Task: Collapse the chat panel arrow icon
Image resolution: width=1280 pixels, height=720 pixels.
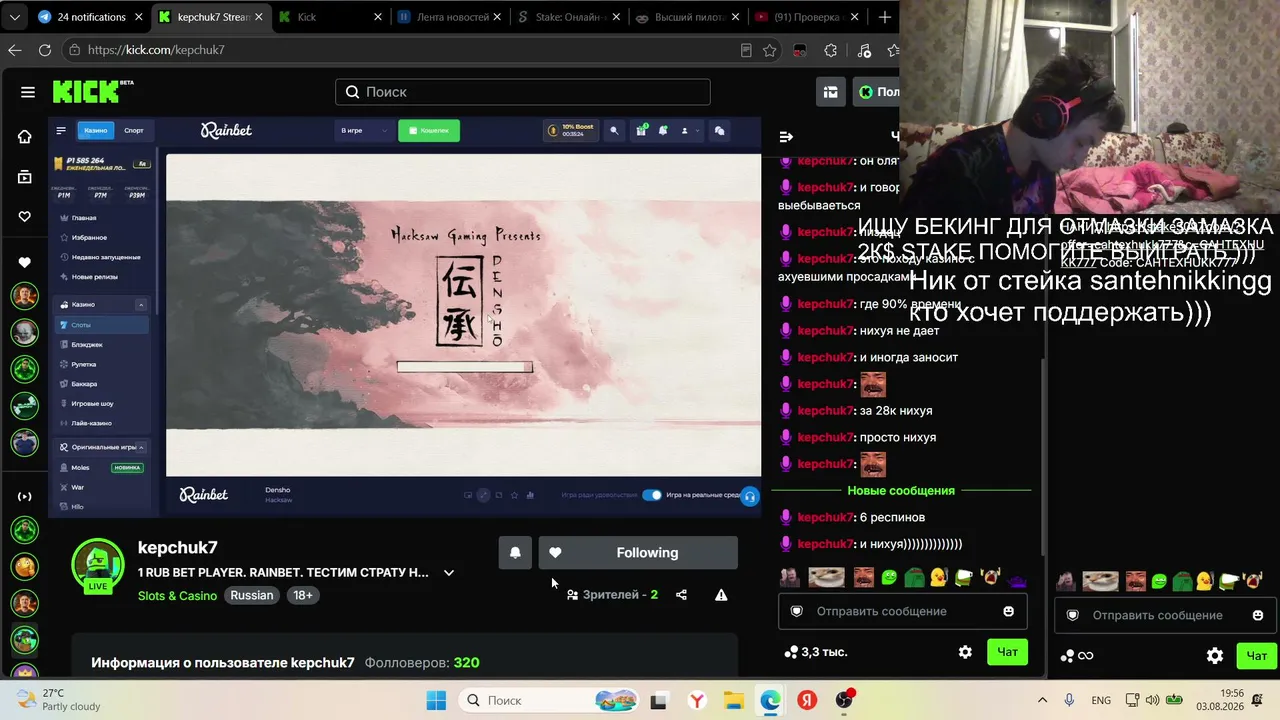Action: (786, 137)
